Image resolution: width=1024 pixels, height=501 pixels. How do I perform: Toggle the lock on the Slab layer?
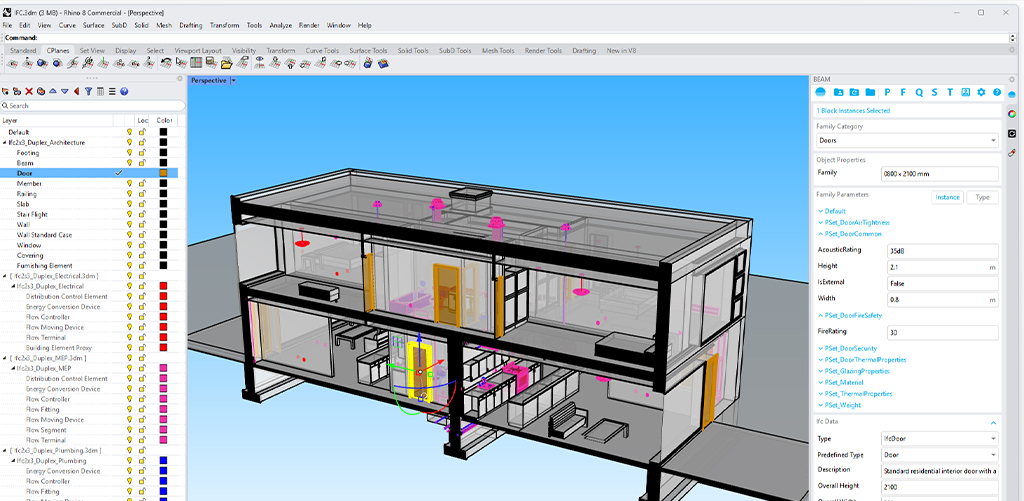(x=142, y=204)
